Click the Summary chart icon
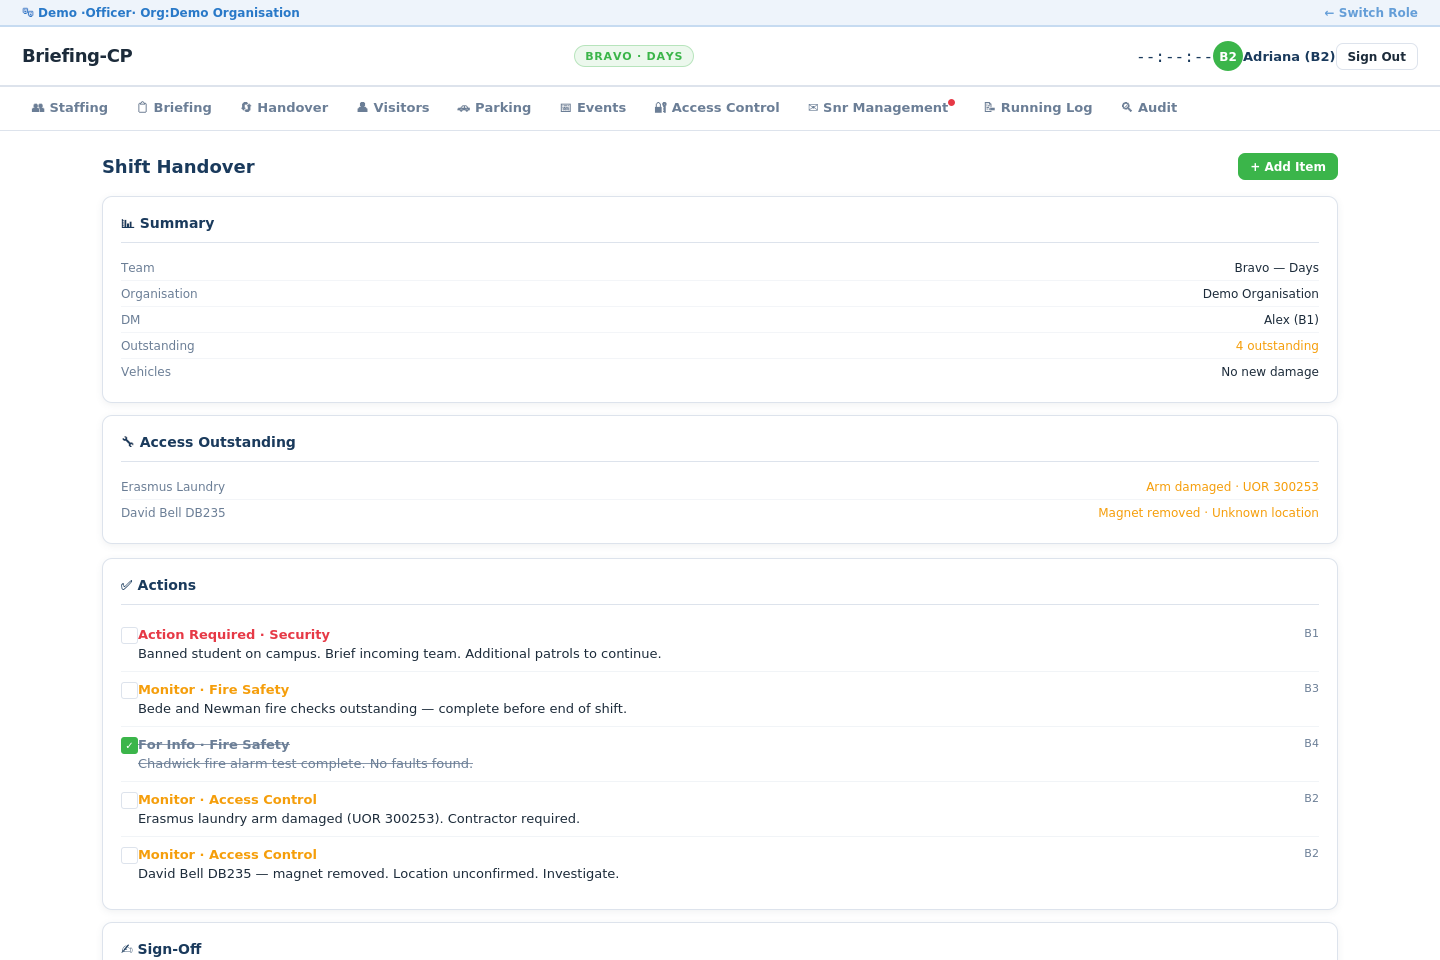This screenshot has height=960, width=1440. click(127, 224)
